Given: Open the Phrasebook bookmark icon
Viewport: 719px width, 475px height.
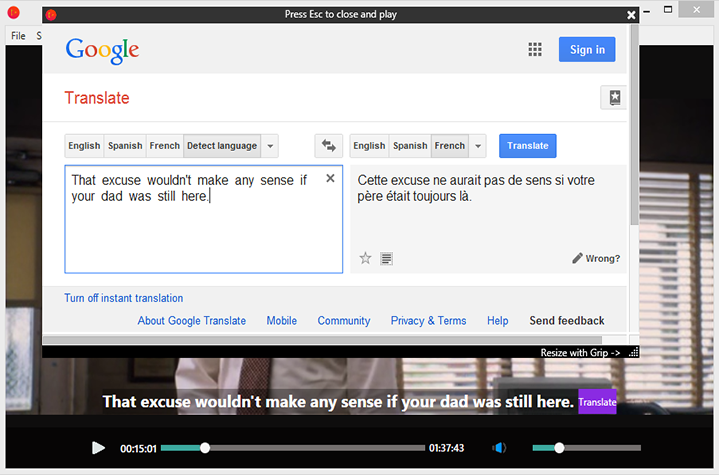Looking at the screenshot, I should pyautogui.click(x=612, y=98).
